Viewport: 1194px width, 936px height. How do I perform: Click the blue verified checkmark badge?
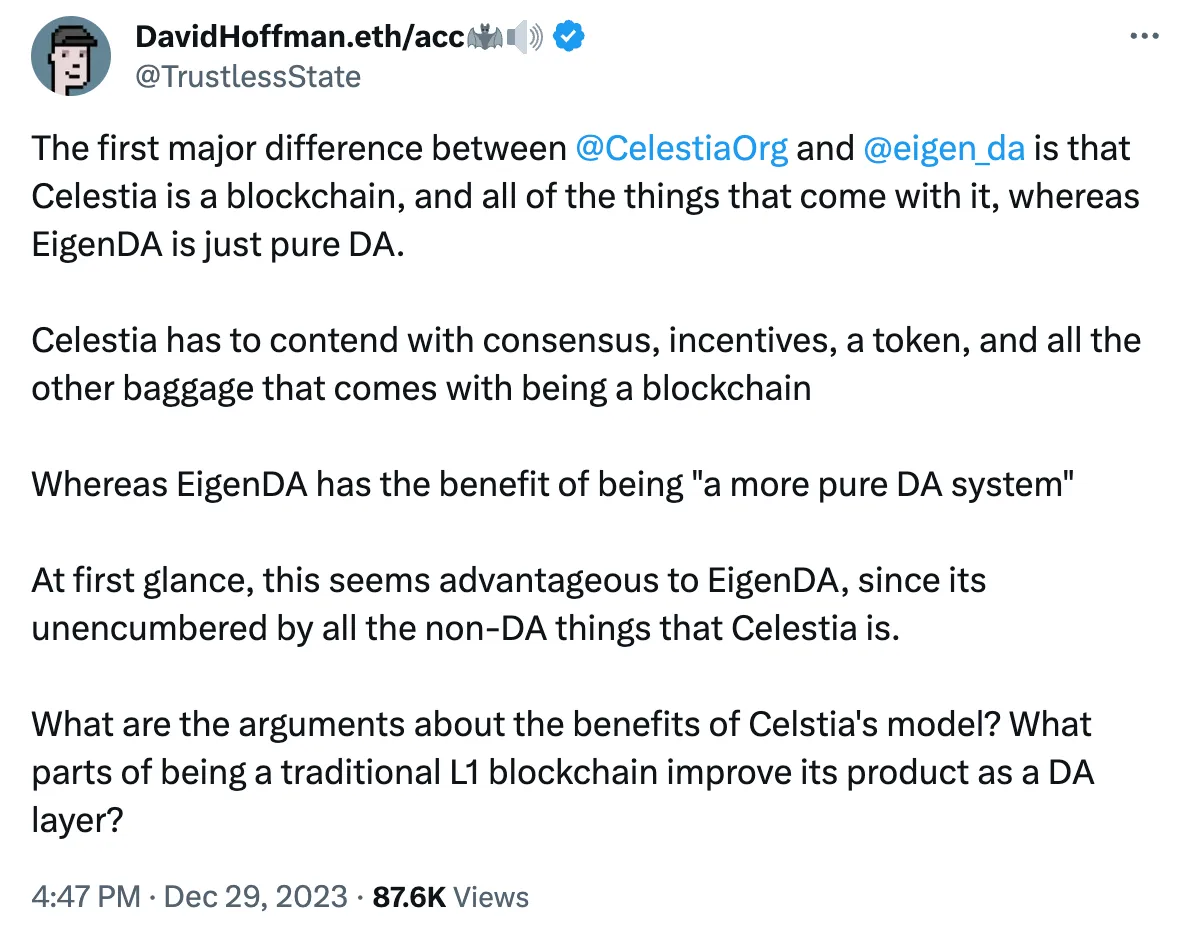click(x=568, y=37)
